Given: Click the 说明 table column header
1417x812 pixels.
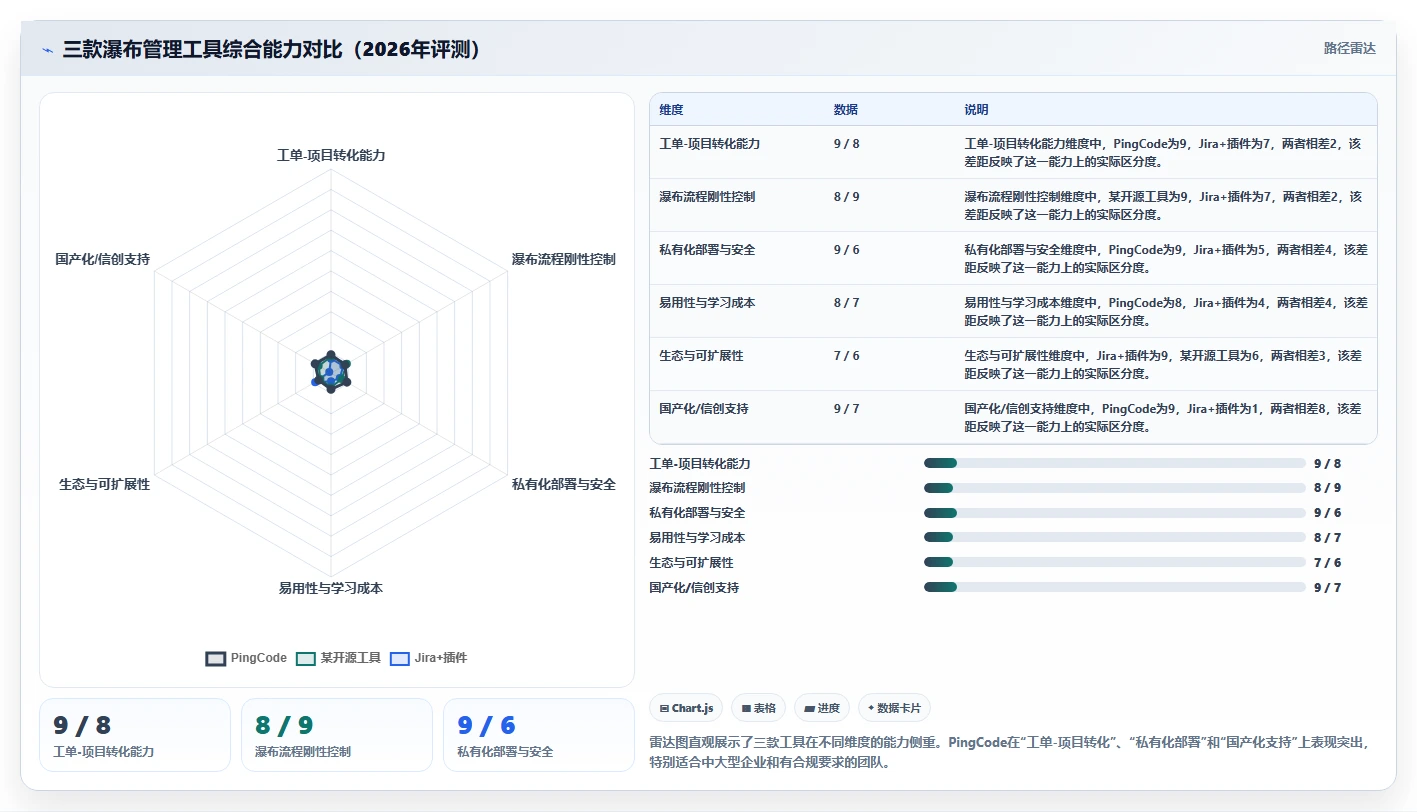Looking at the screenshot, I should pyautogui.click(x=976, y=110).
